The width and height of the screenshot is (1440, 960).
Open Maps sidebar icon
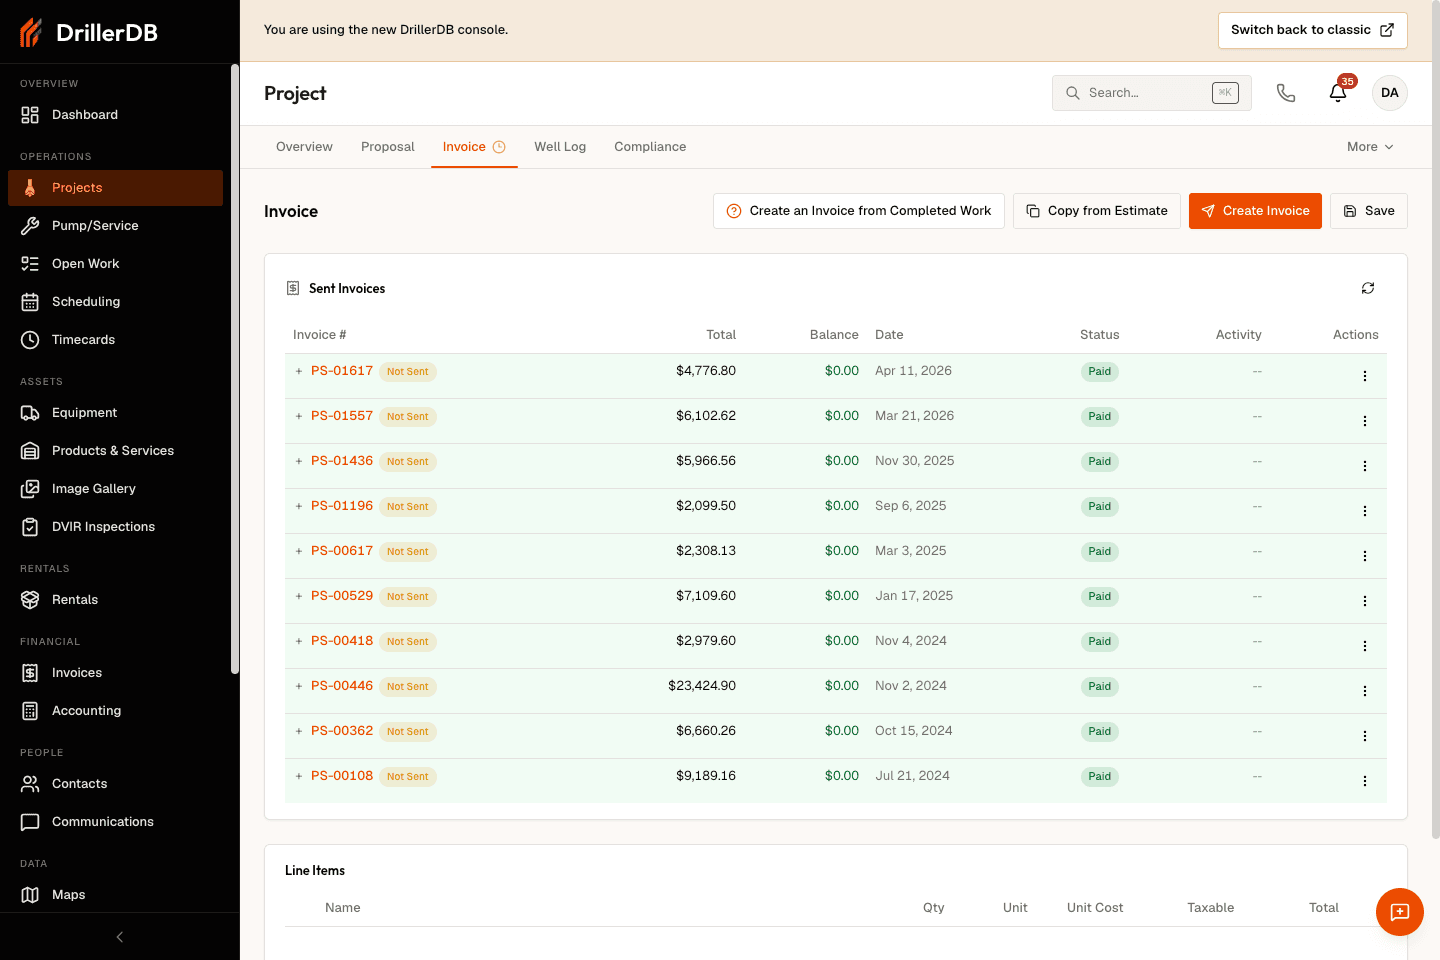click(30, 895)
